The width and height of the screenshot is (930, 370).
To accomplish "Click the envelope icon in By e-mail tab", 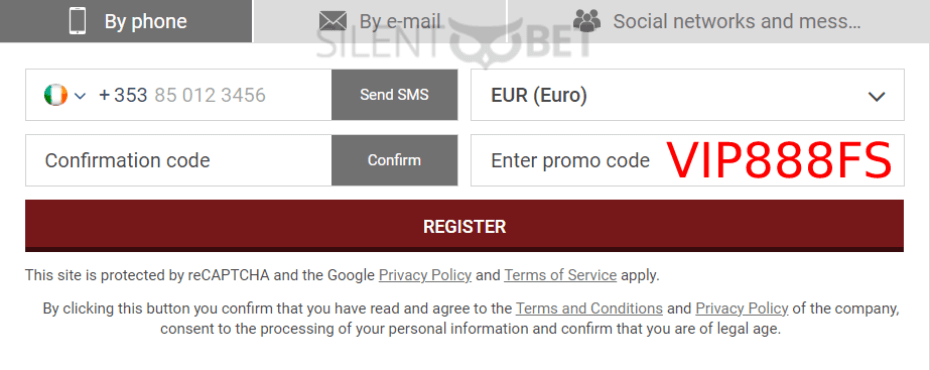I will (x=333, y=21).
